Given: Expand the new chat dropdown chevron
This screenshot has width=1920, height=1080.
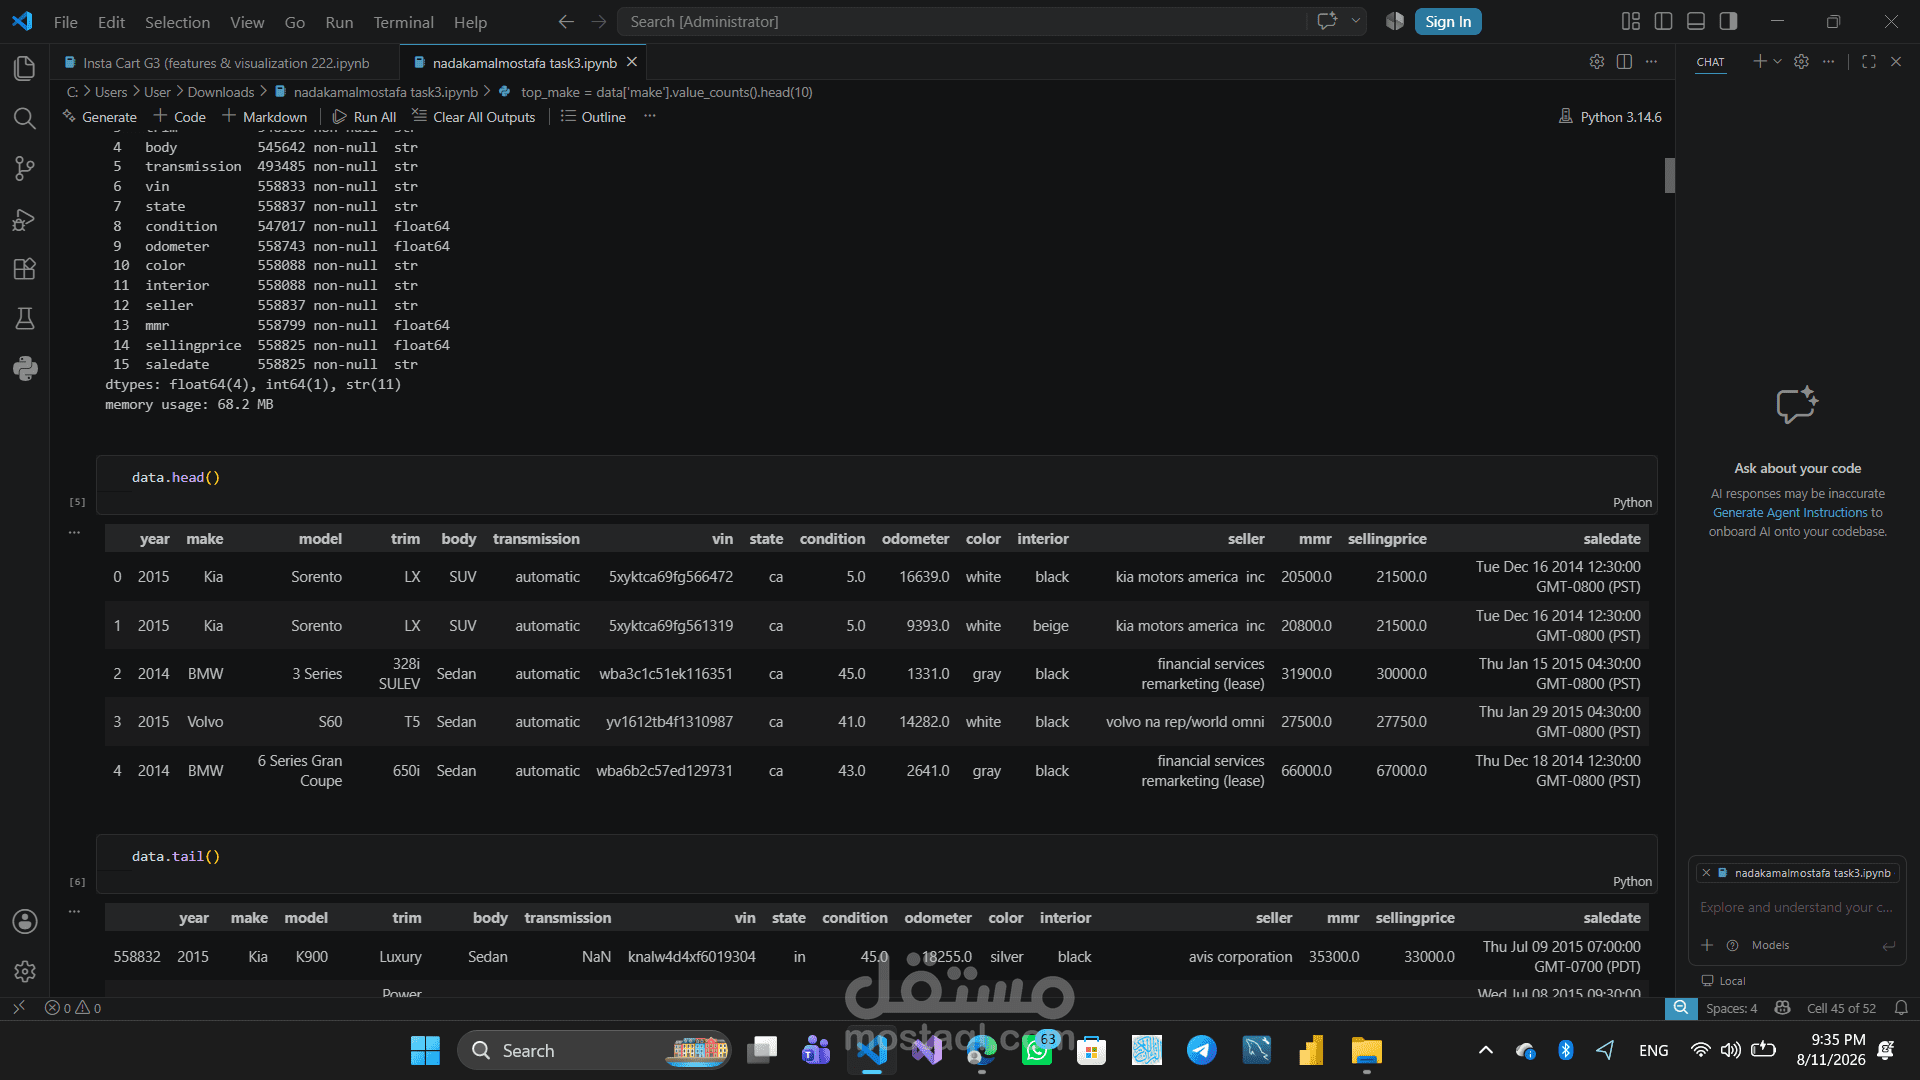Looking at the screenshot, I should pyautogui.click(x=1777, y=62).
